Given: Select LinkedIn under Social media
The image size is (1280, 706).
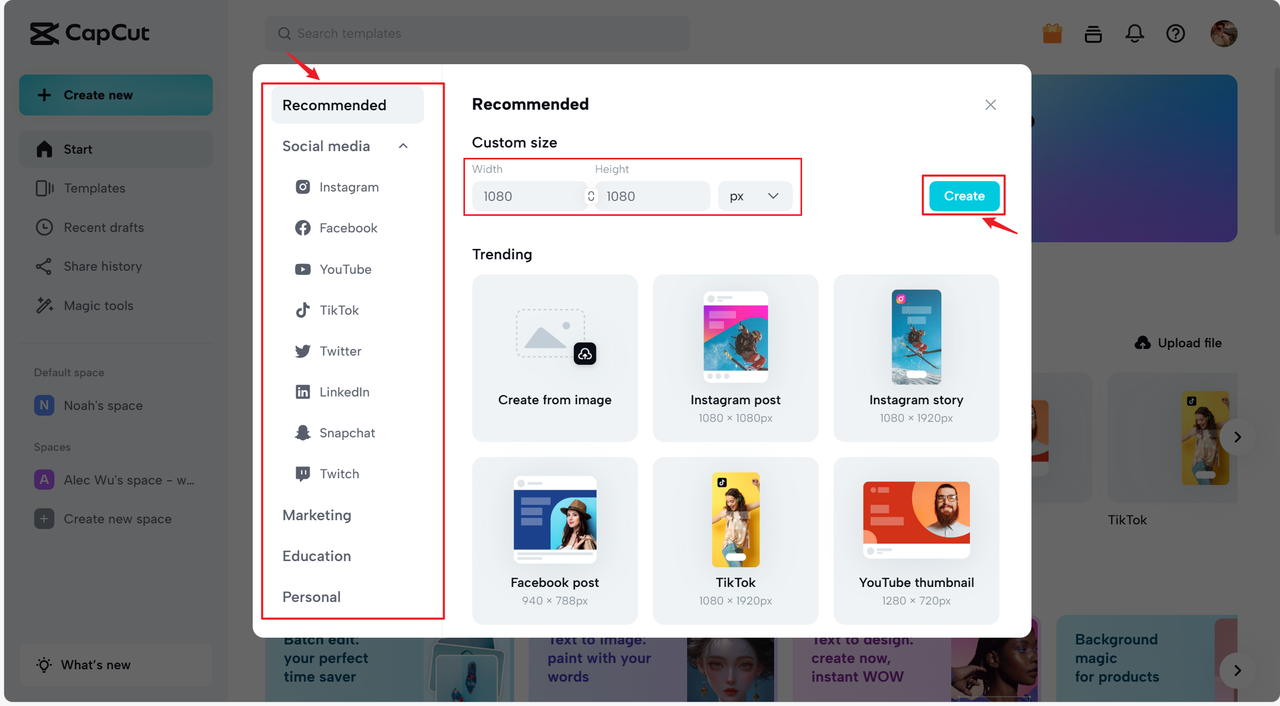Looking at the screenshot, I should (x=347, y=392).
